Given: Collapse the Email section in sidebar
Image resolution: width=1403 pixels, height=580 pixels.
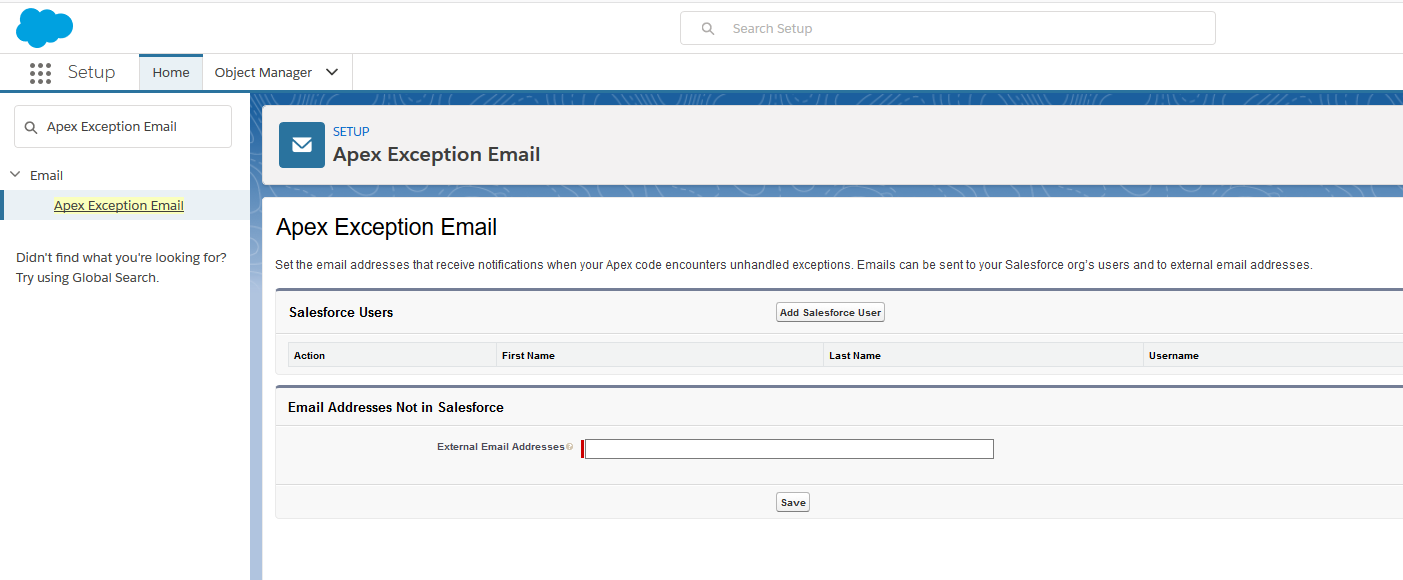Looking at the screenshot, I should [15, 175].
